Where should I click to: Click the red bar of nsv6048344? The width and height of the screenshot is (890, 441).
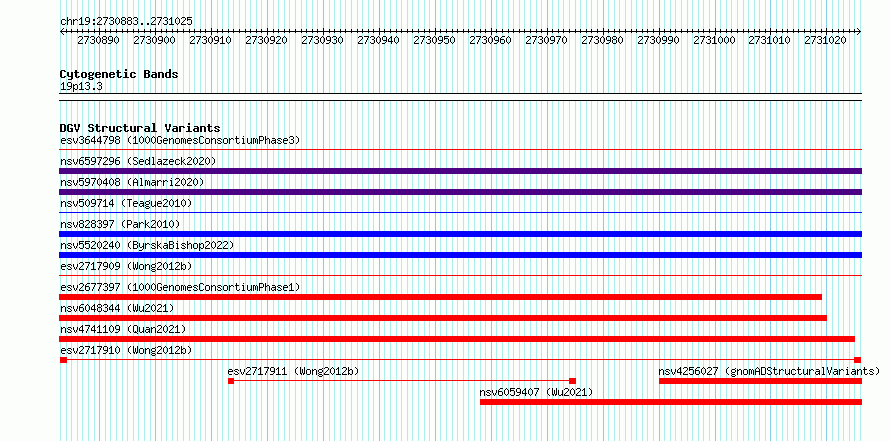(x=443, y=318)
